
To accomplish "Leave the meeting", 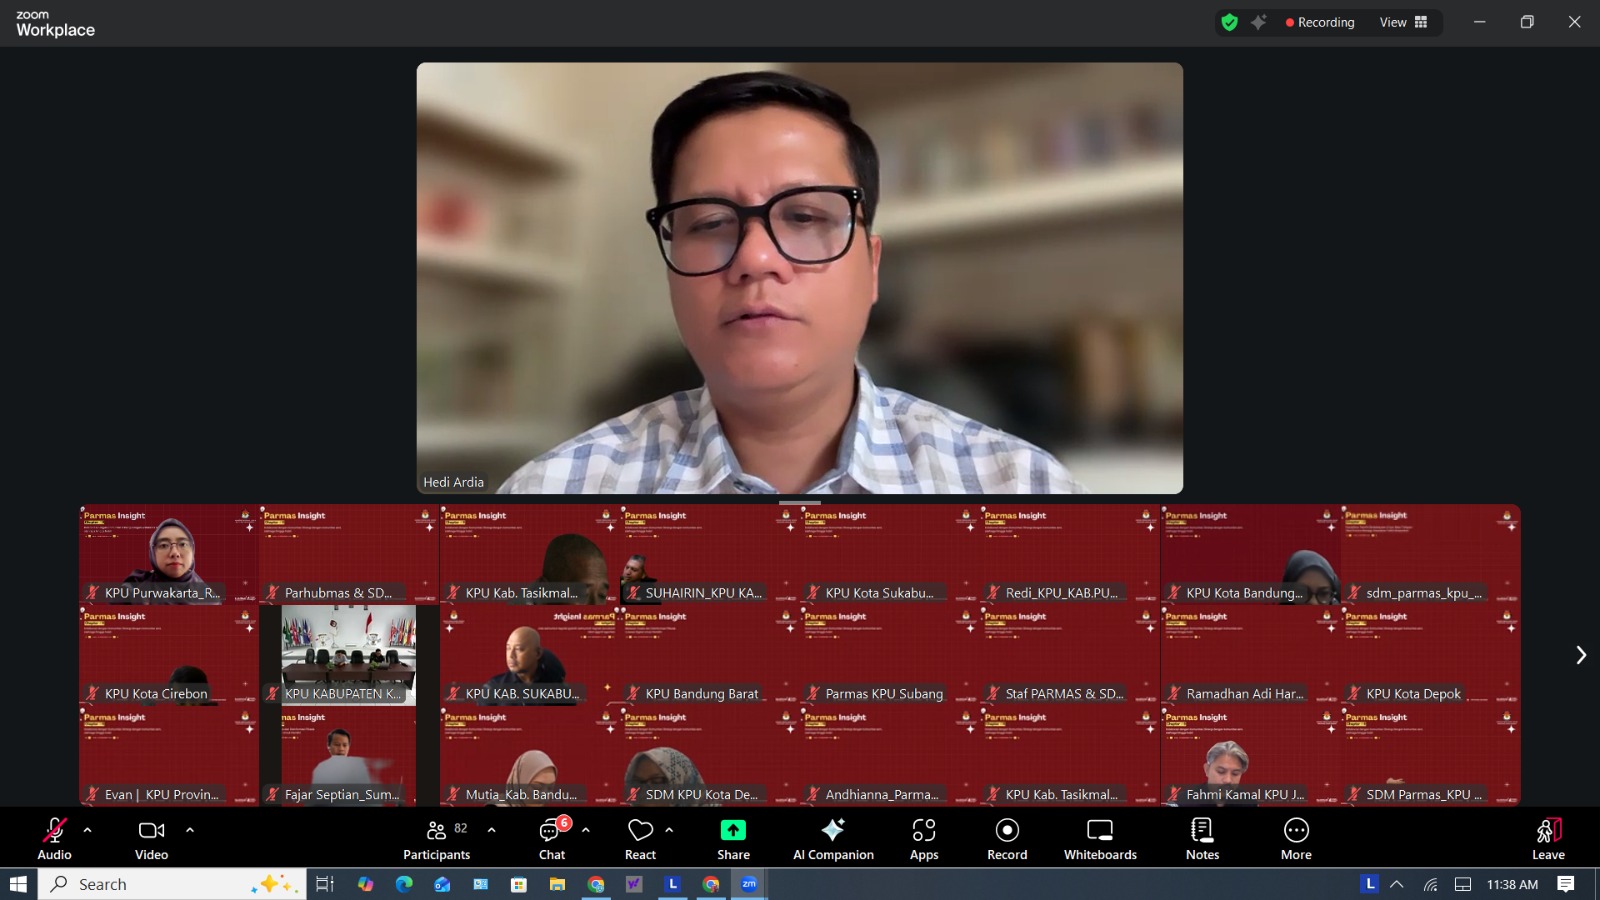I will tap(1548, 838).
